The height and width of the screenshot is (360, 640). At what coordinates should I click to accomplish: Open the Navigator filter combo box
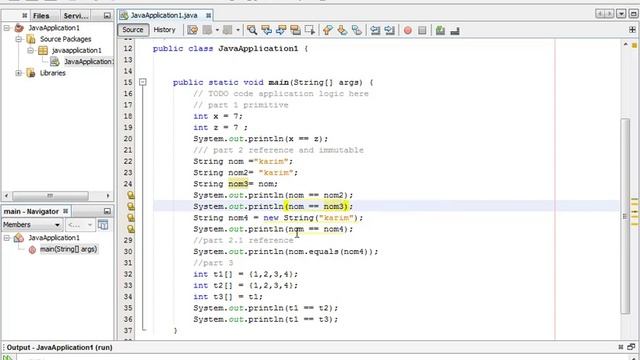80,225
